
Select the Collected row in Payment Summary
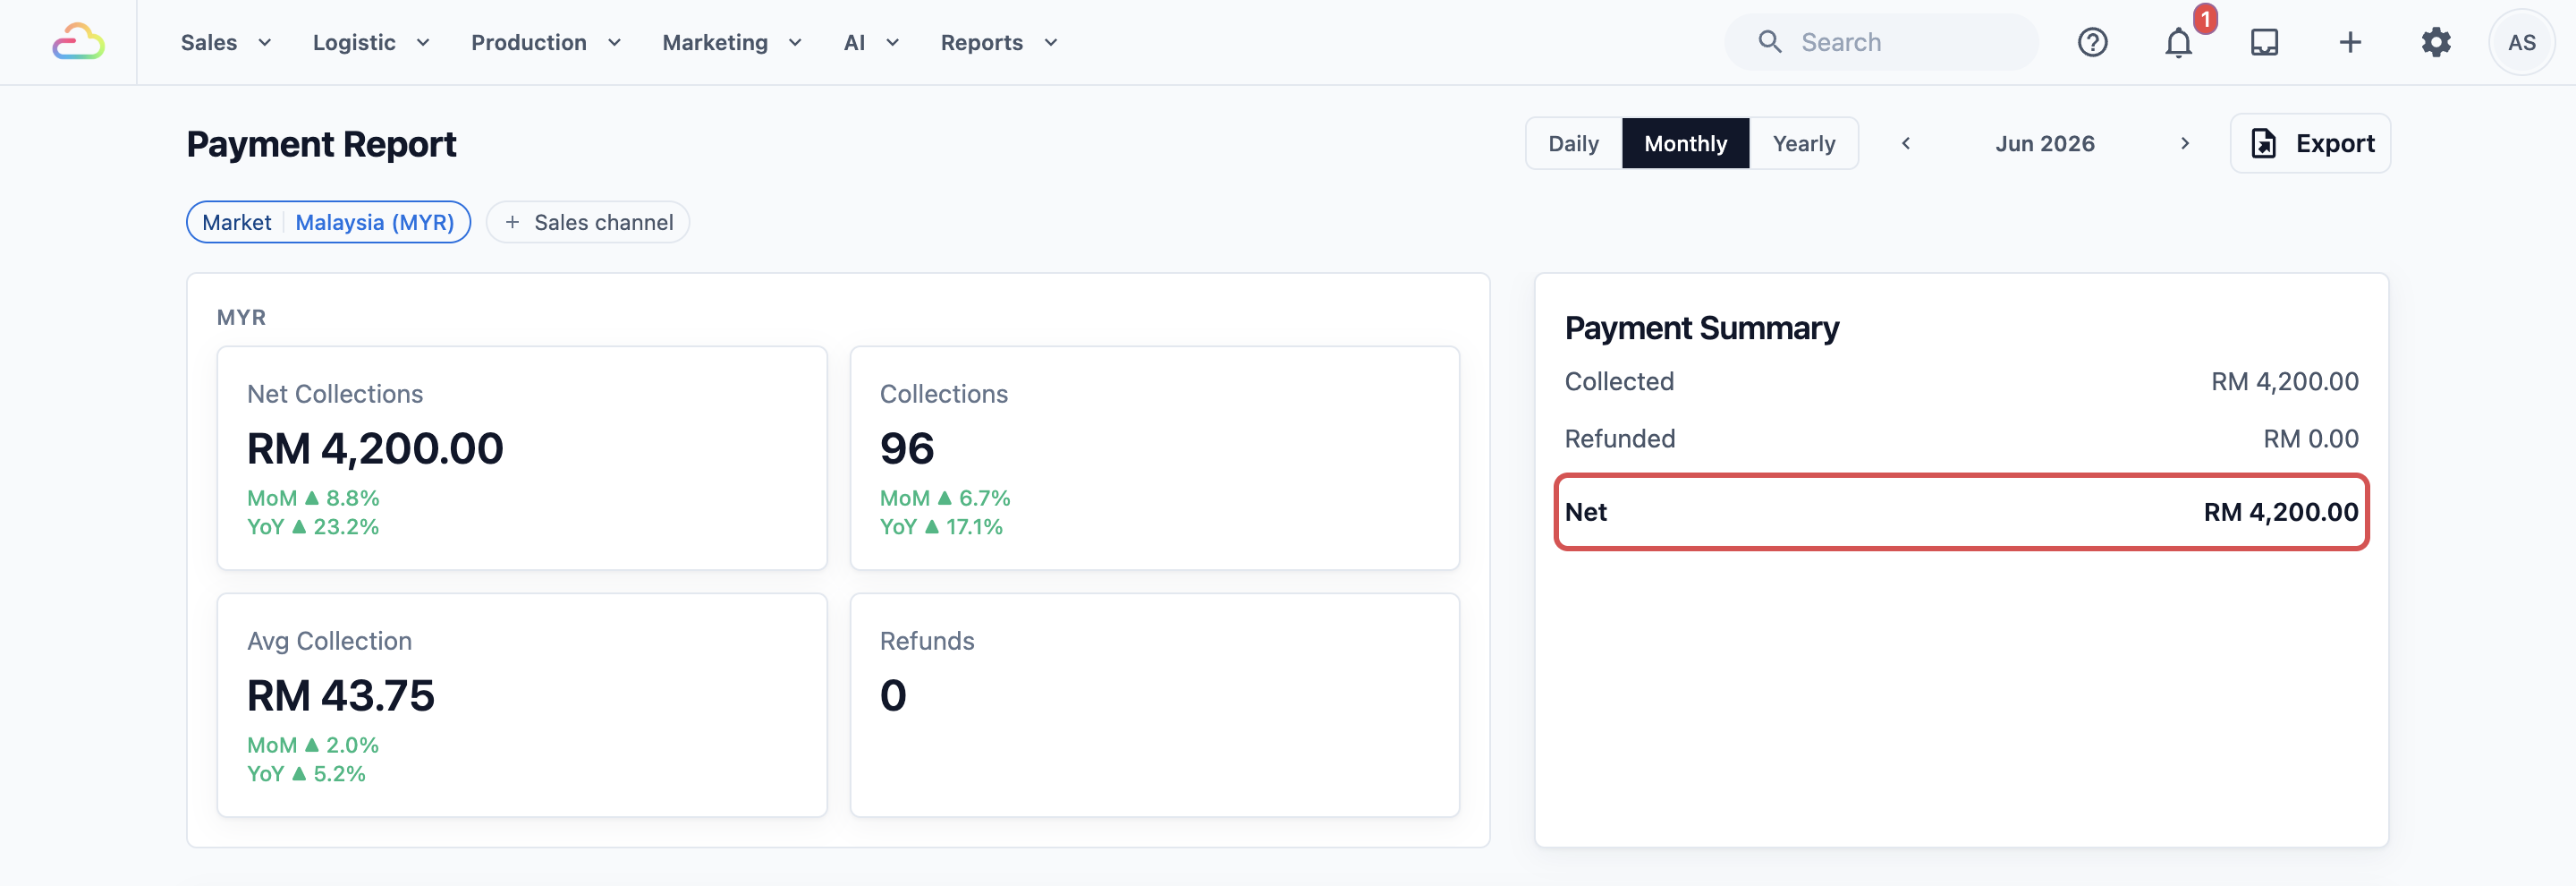(1961, 381)
